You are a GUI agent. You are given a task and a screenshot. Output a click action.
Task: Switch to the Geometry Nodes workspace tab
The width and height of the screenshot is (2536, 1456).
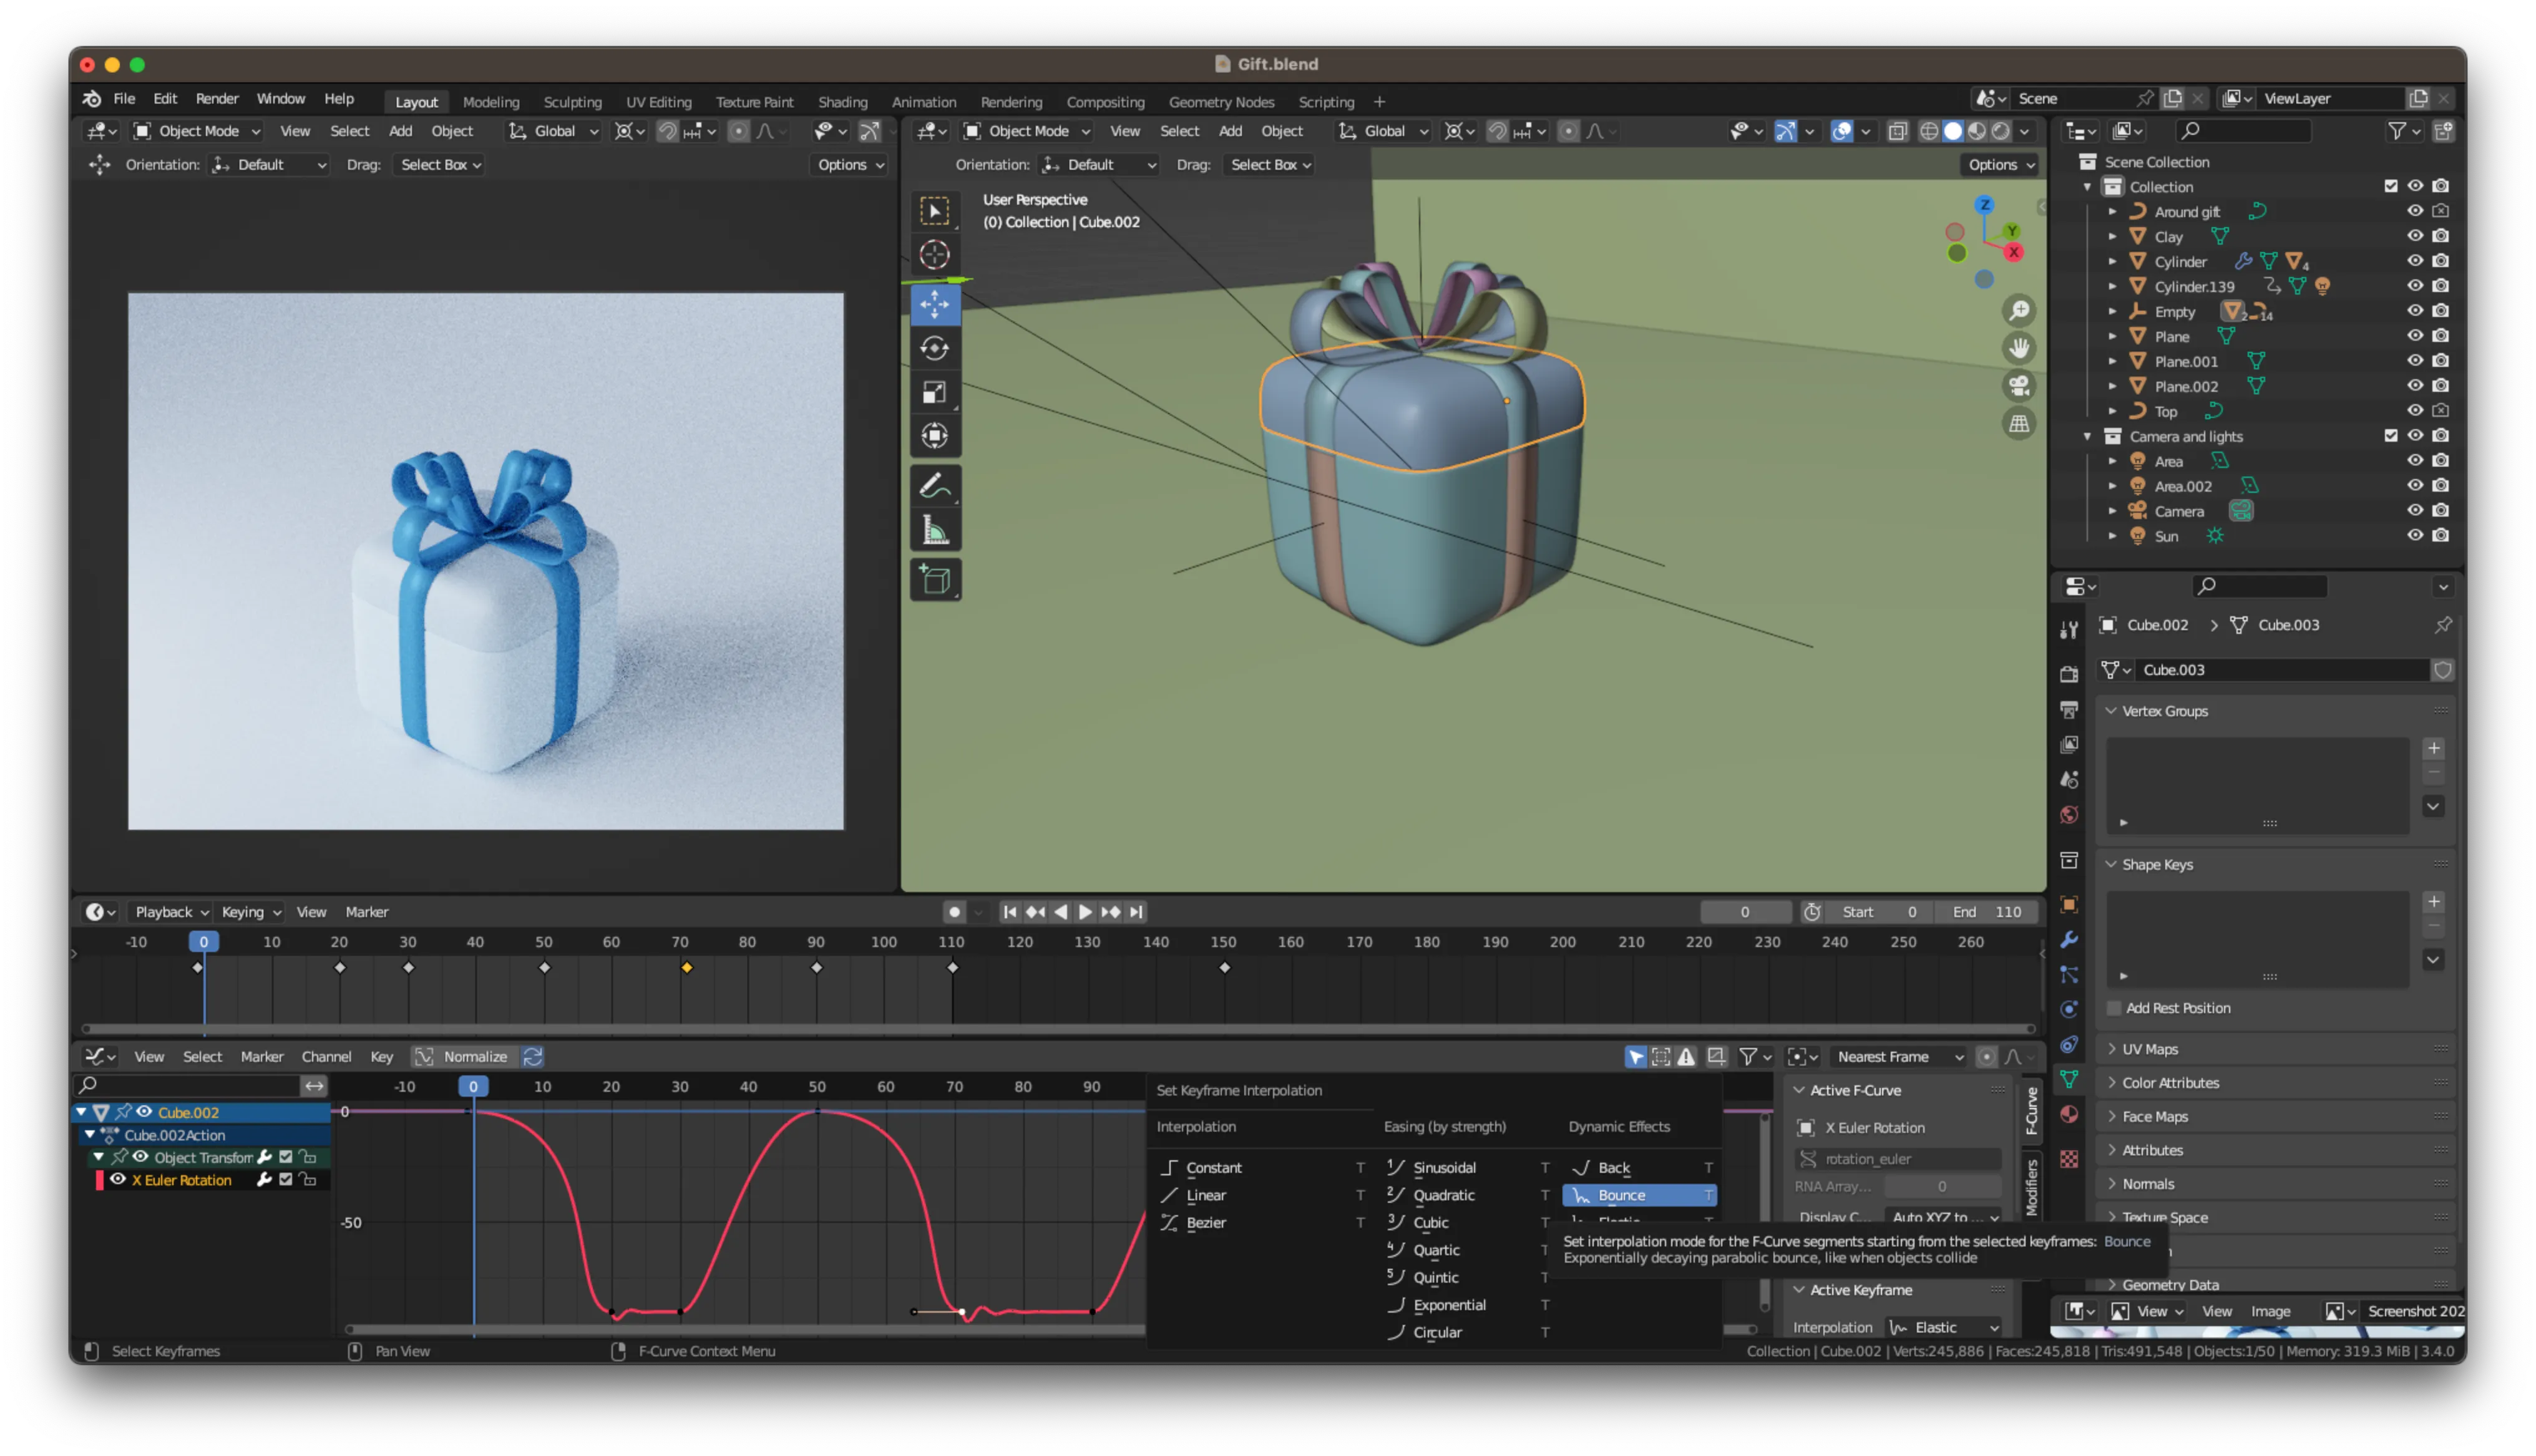1221,102
